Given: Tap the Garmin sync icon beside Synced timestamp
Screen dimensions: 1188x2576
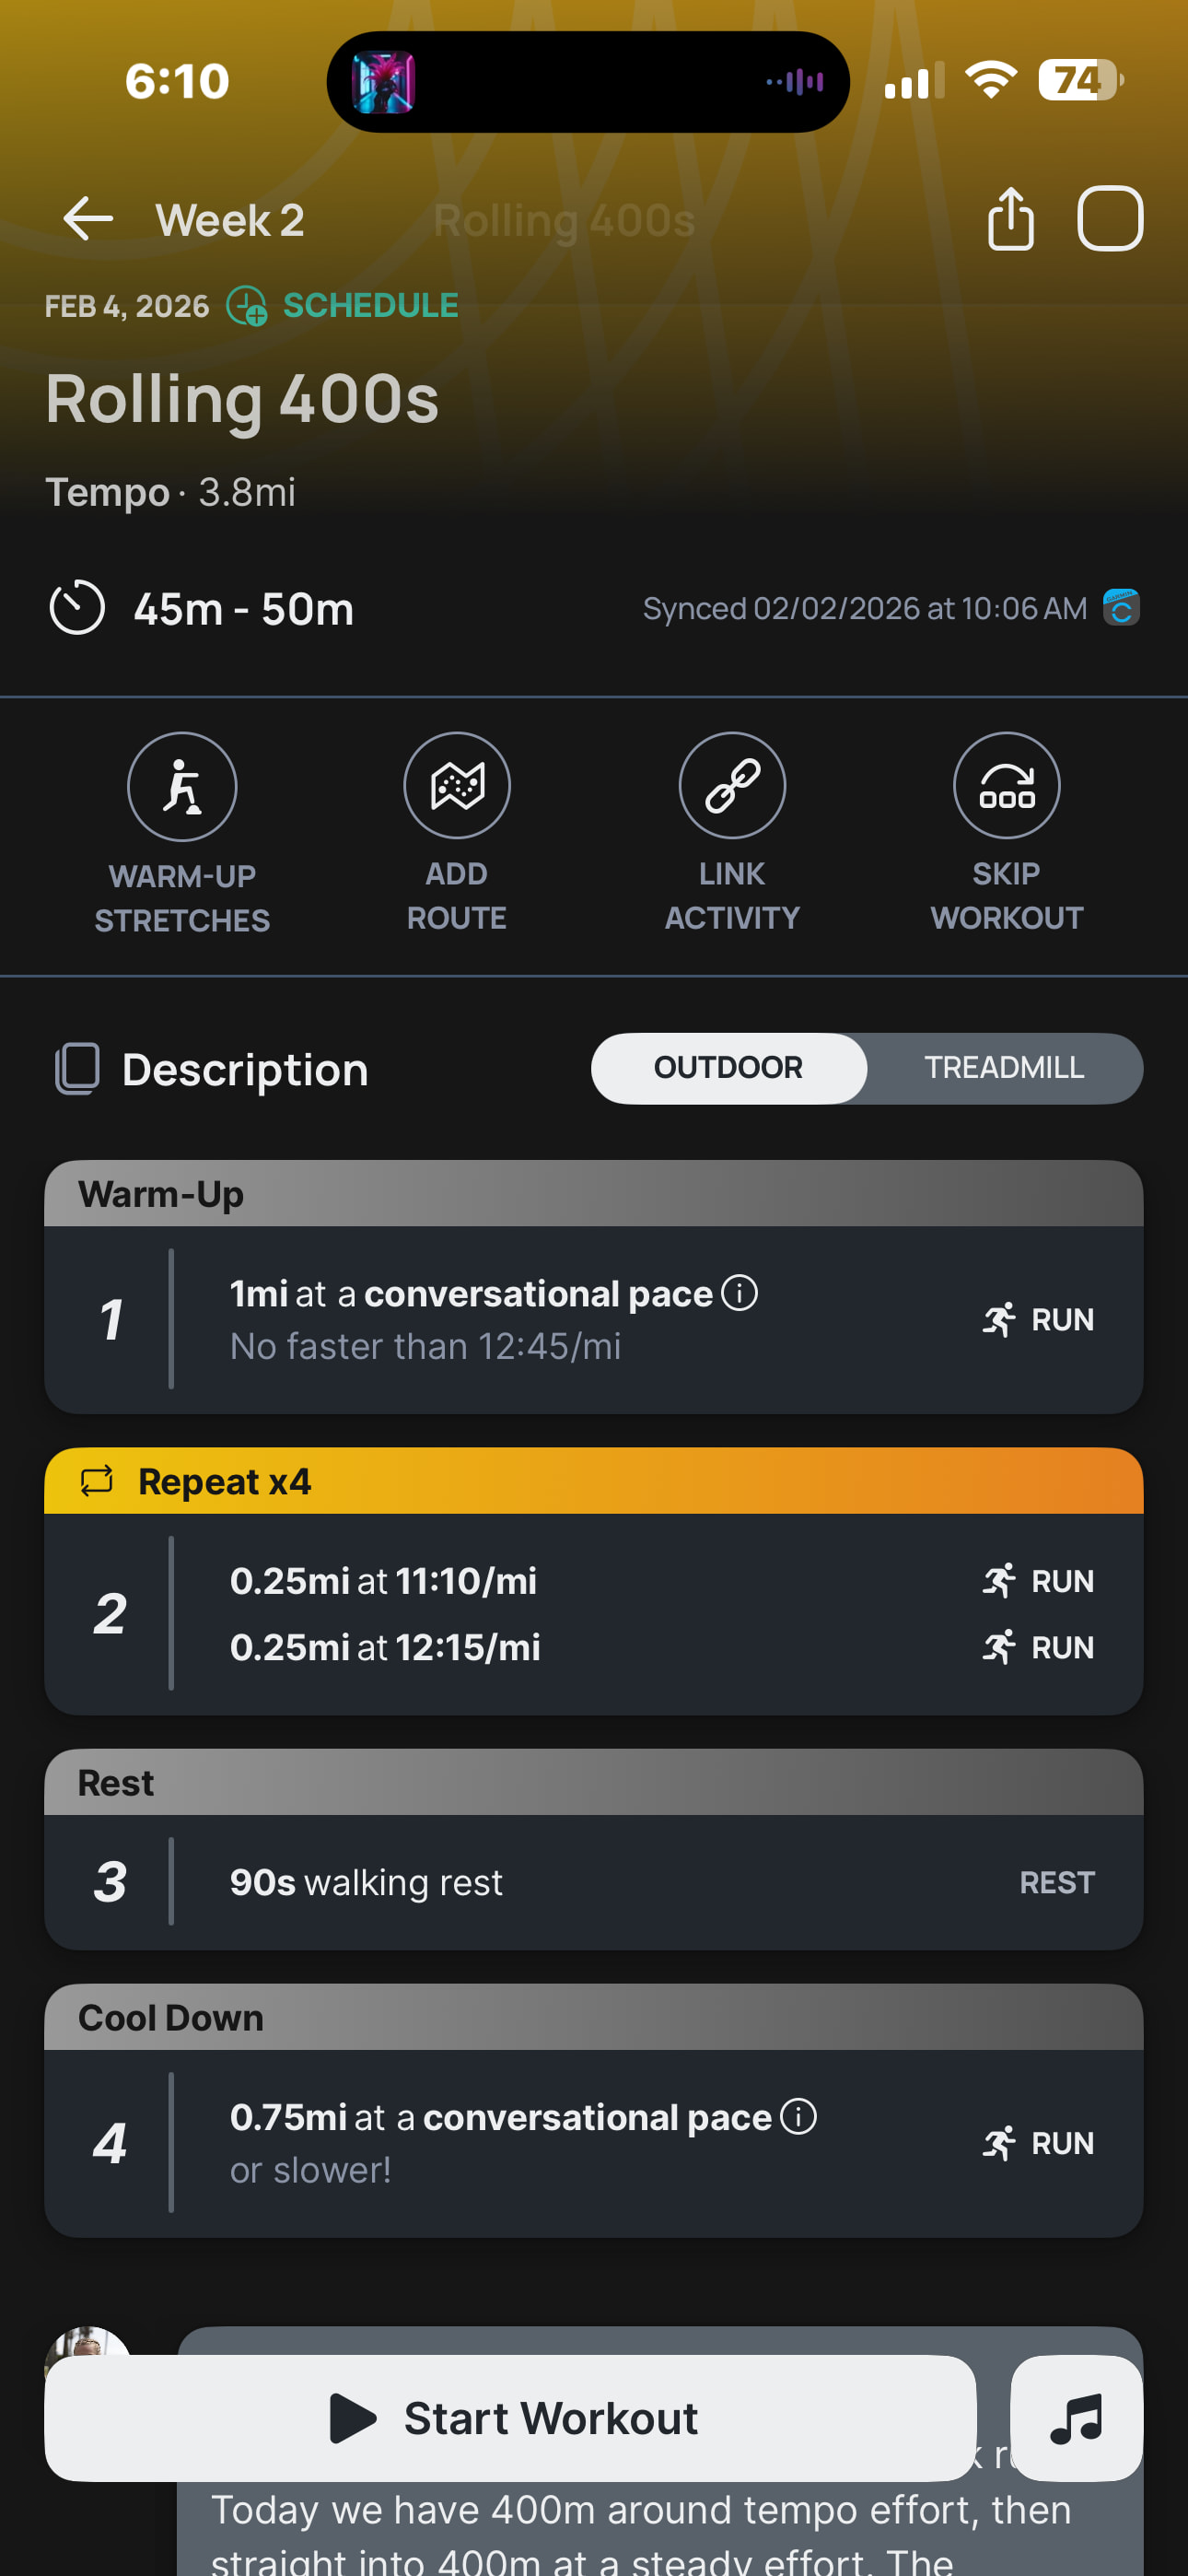Looking at the screenshot, I should [x=1121, y=608].
